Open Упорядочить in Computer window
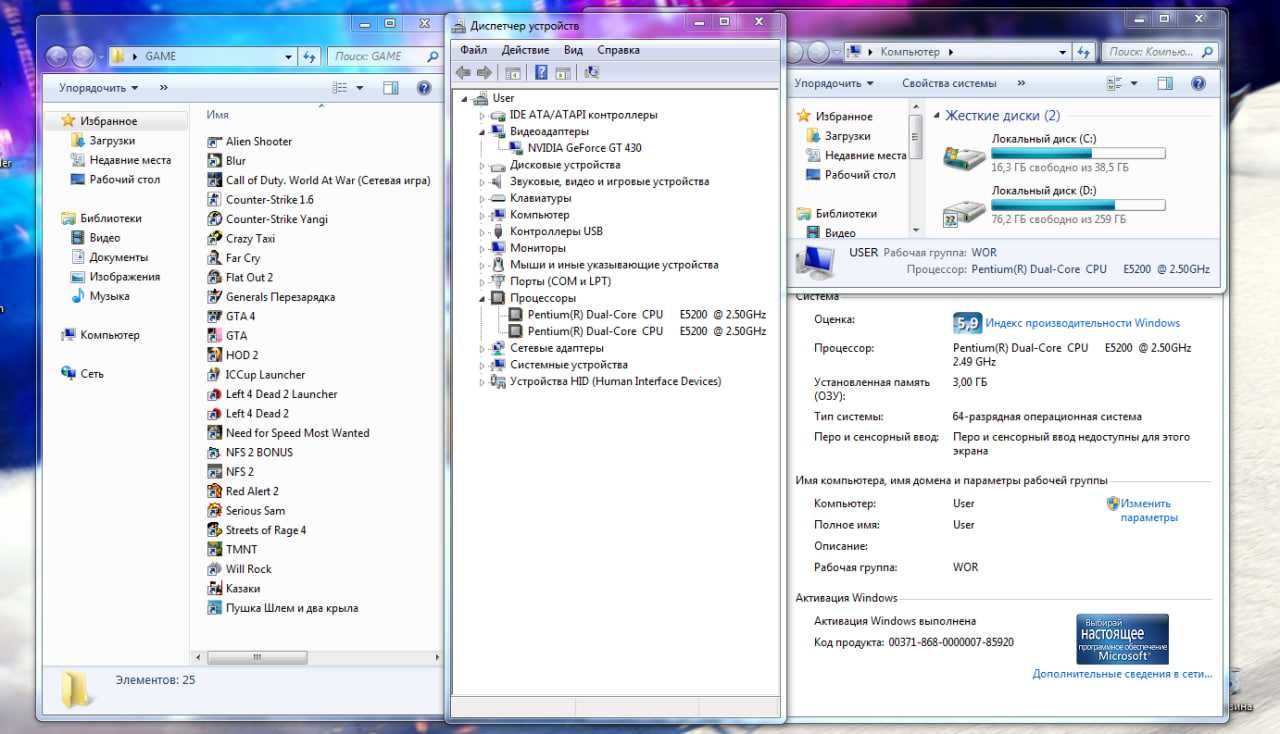Viewport: 1280px width, 734px height. pos(835,83)
